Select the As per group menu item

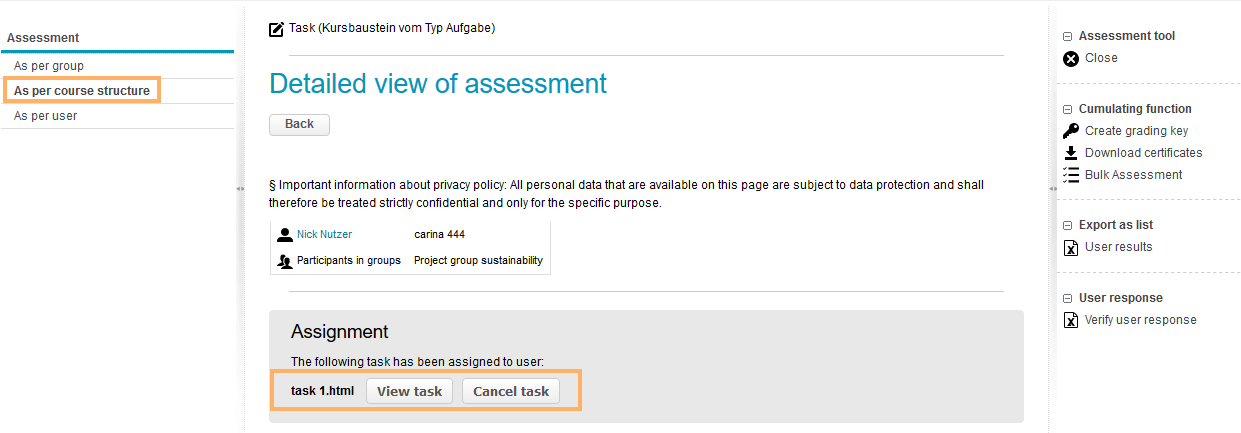[49, 66]
